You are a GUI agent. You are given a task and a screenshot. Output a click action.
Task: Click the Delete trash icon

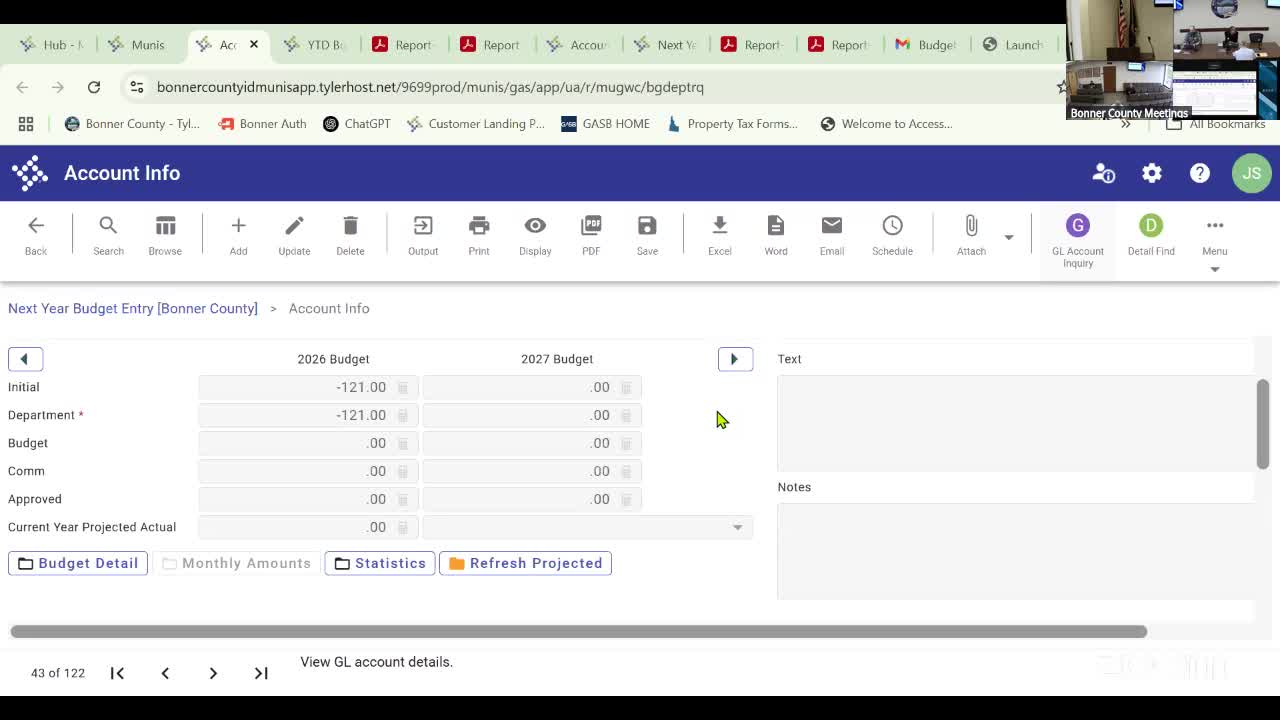[350, 236]
